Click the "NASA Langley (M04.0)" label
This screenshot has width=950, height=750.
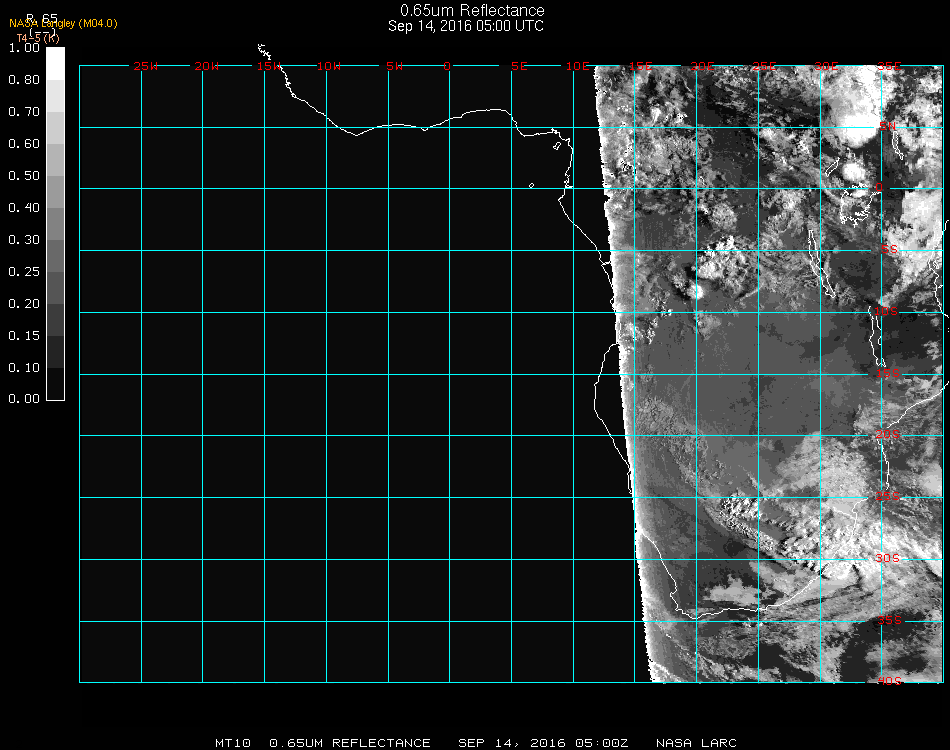pyautogui.click(x=63, y=23)
